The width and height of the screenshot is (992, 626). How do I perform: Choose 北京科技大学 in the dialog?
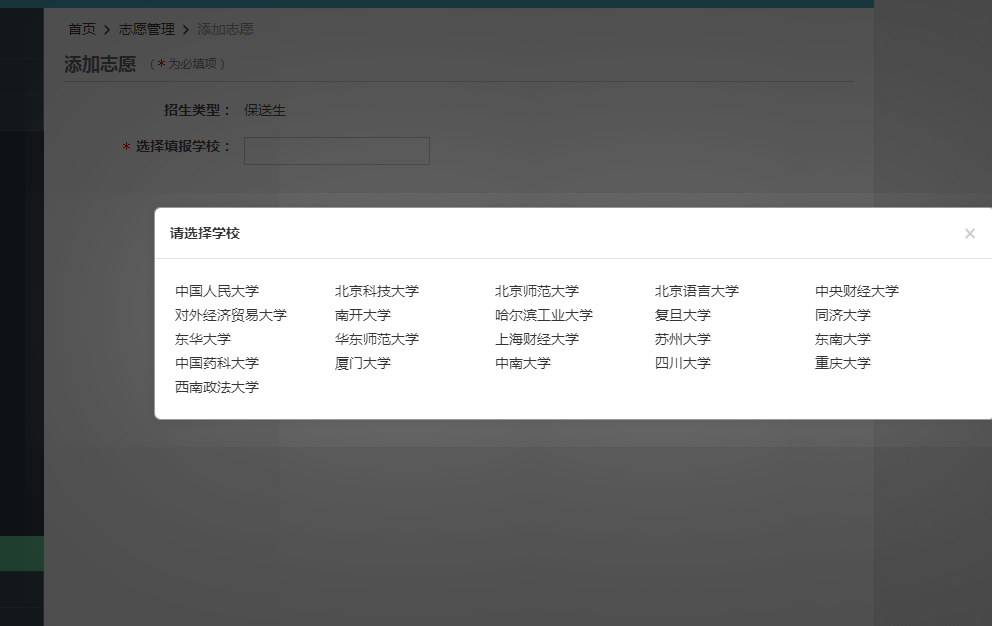tap(377, 291)
